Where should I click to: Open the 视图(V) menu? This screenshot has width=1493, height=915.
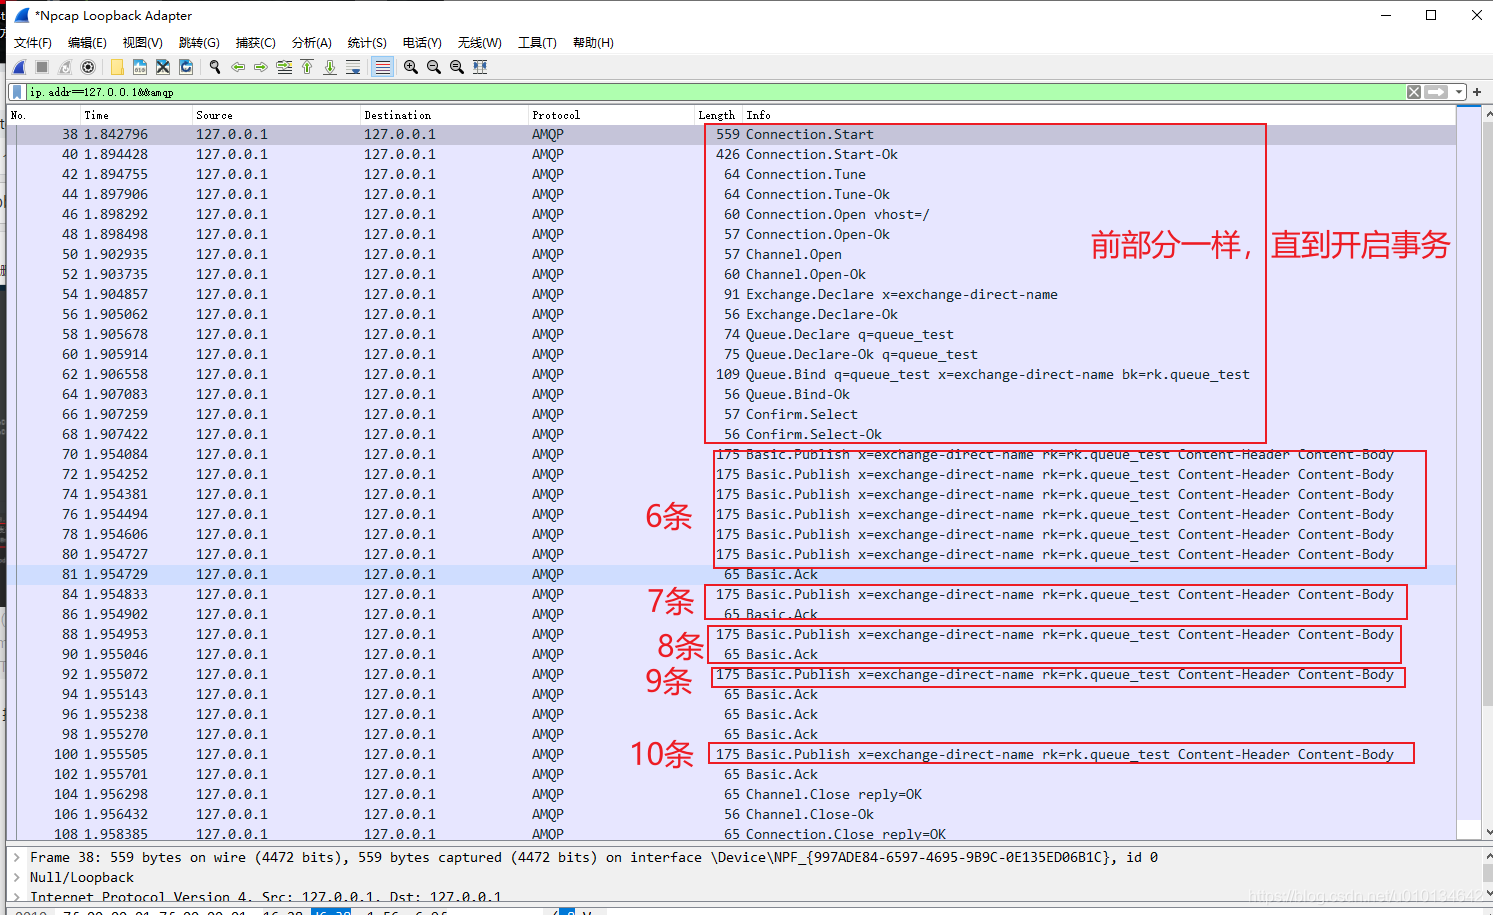point(143,43)
